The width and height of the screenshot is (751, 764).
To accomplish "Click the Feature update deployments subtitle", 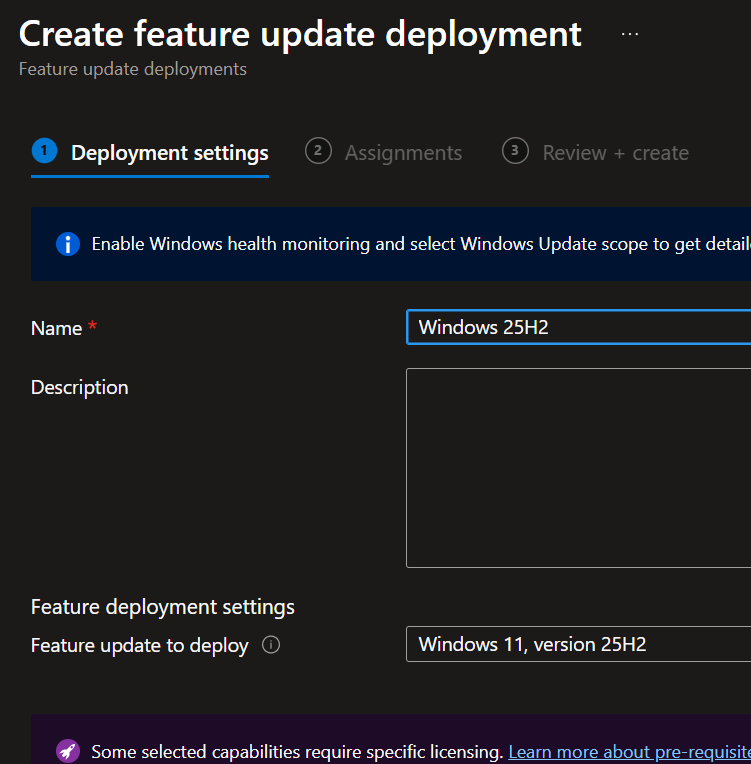I will (133, 69).
